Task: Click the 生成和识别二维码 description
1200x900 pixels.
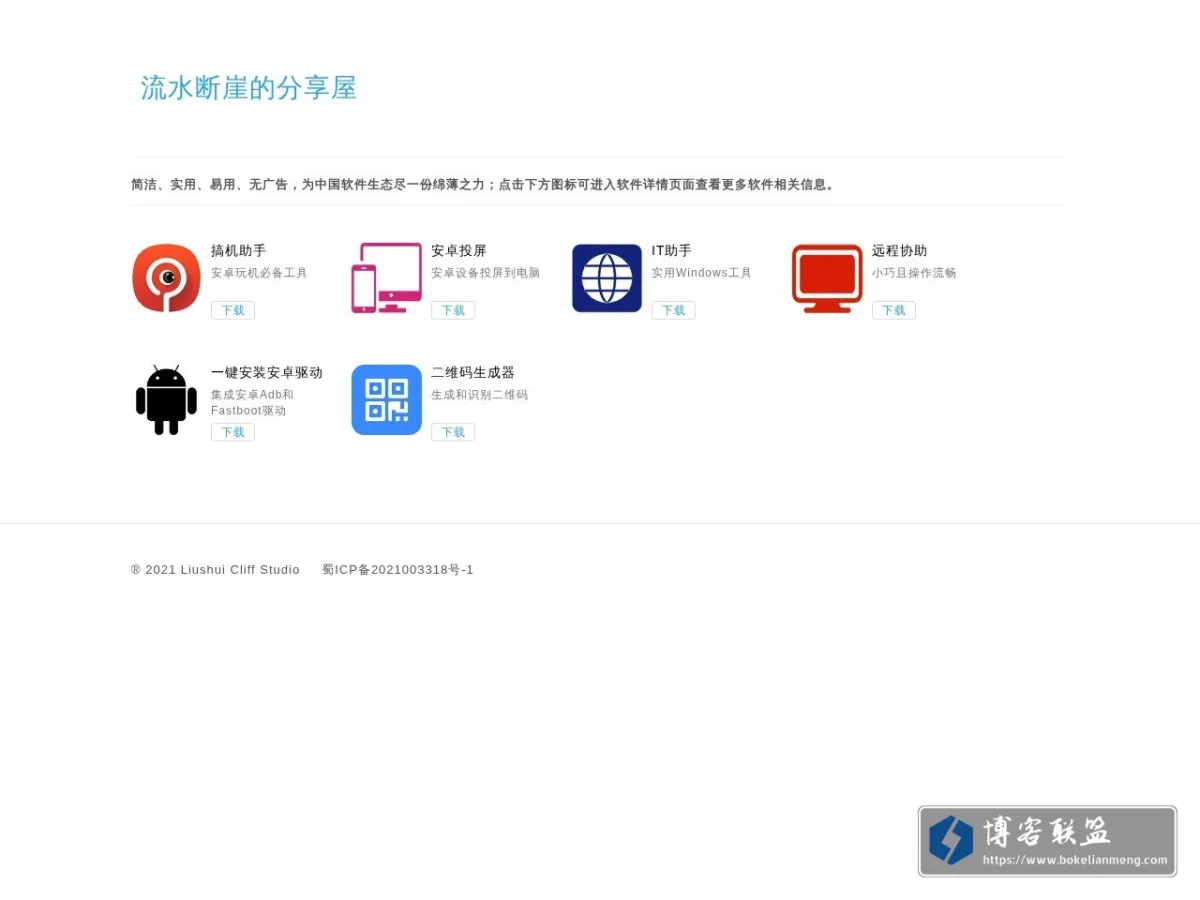Action: click(480, 395)
